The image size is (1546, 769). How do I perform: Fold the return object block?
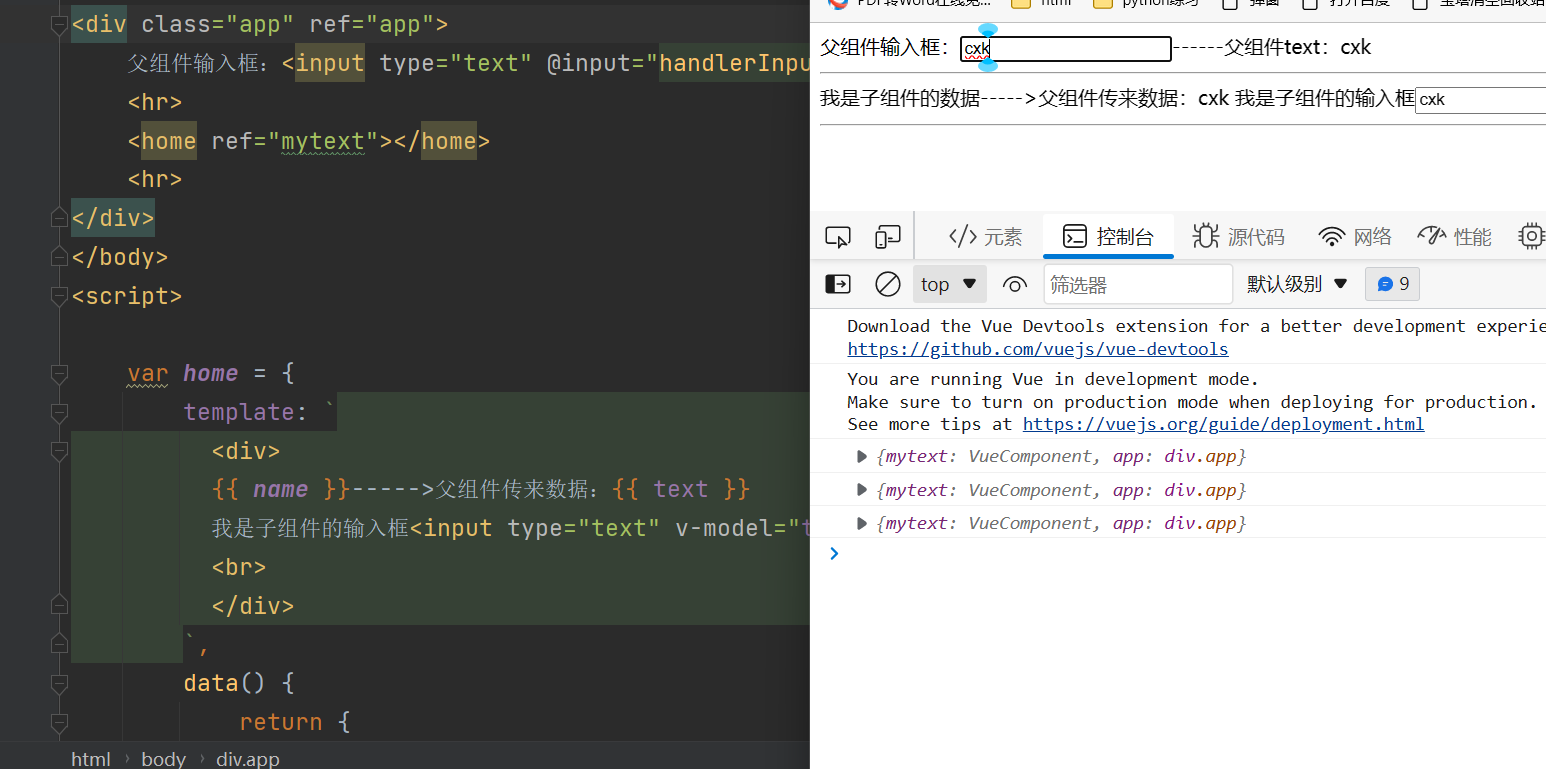[x=59, y=722]
